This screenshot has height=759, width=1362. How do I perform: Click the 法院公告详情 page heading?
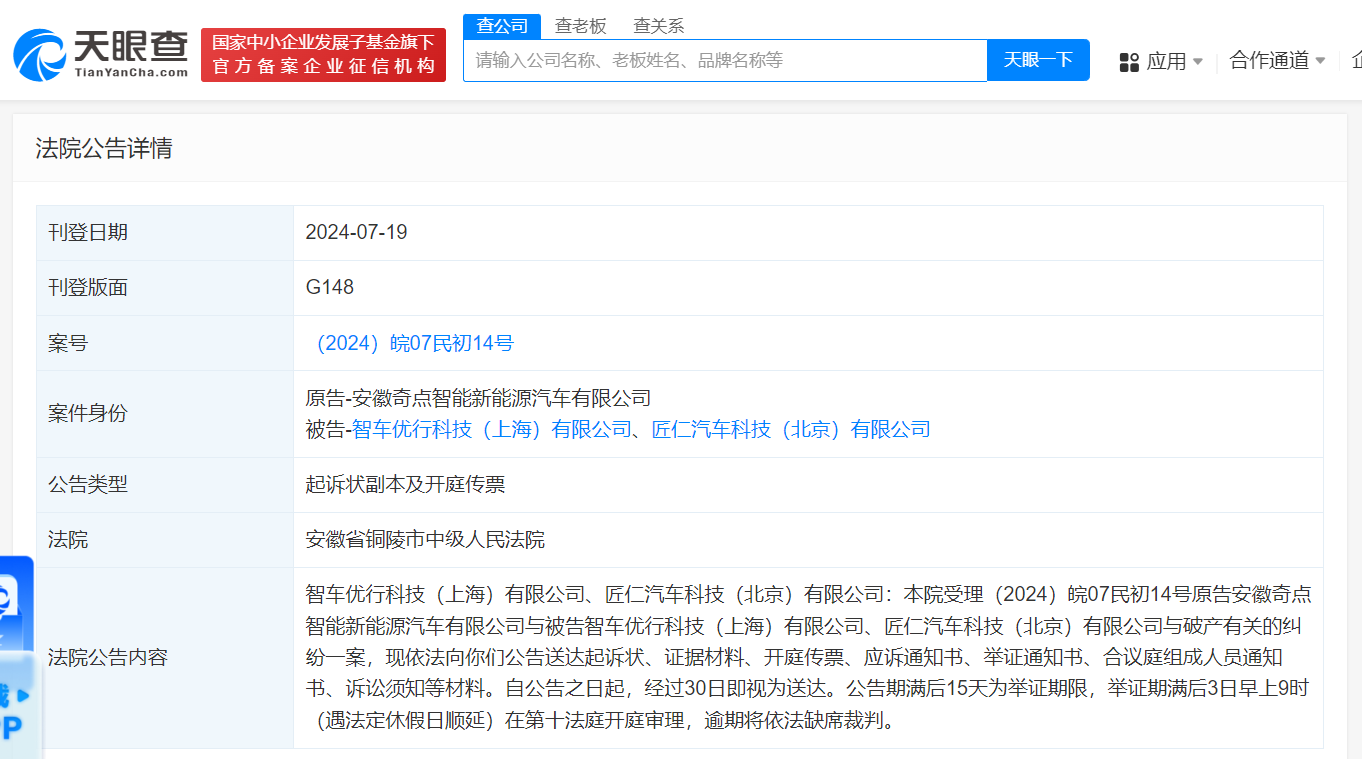(103, 148)
